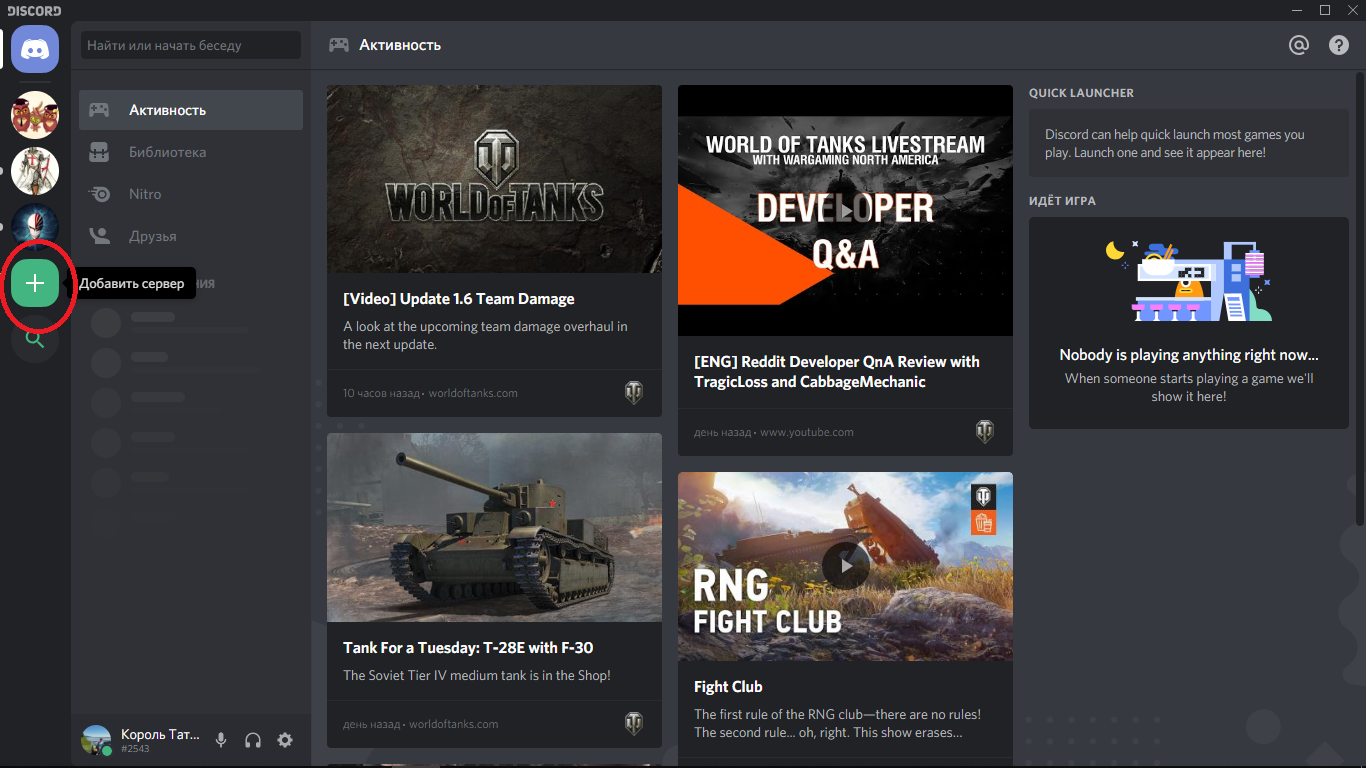The image size is (1366, 770).
Task: Click World of Tanks icon on Update 1.6 card
Action: tap(634, 393)
